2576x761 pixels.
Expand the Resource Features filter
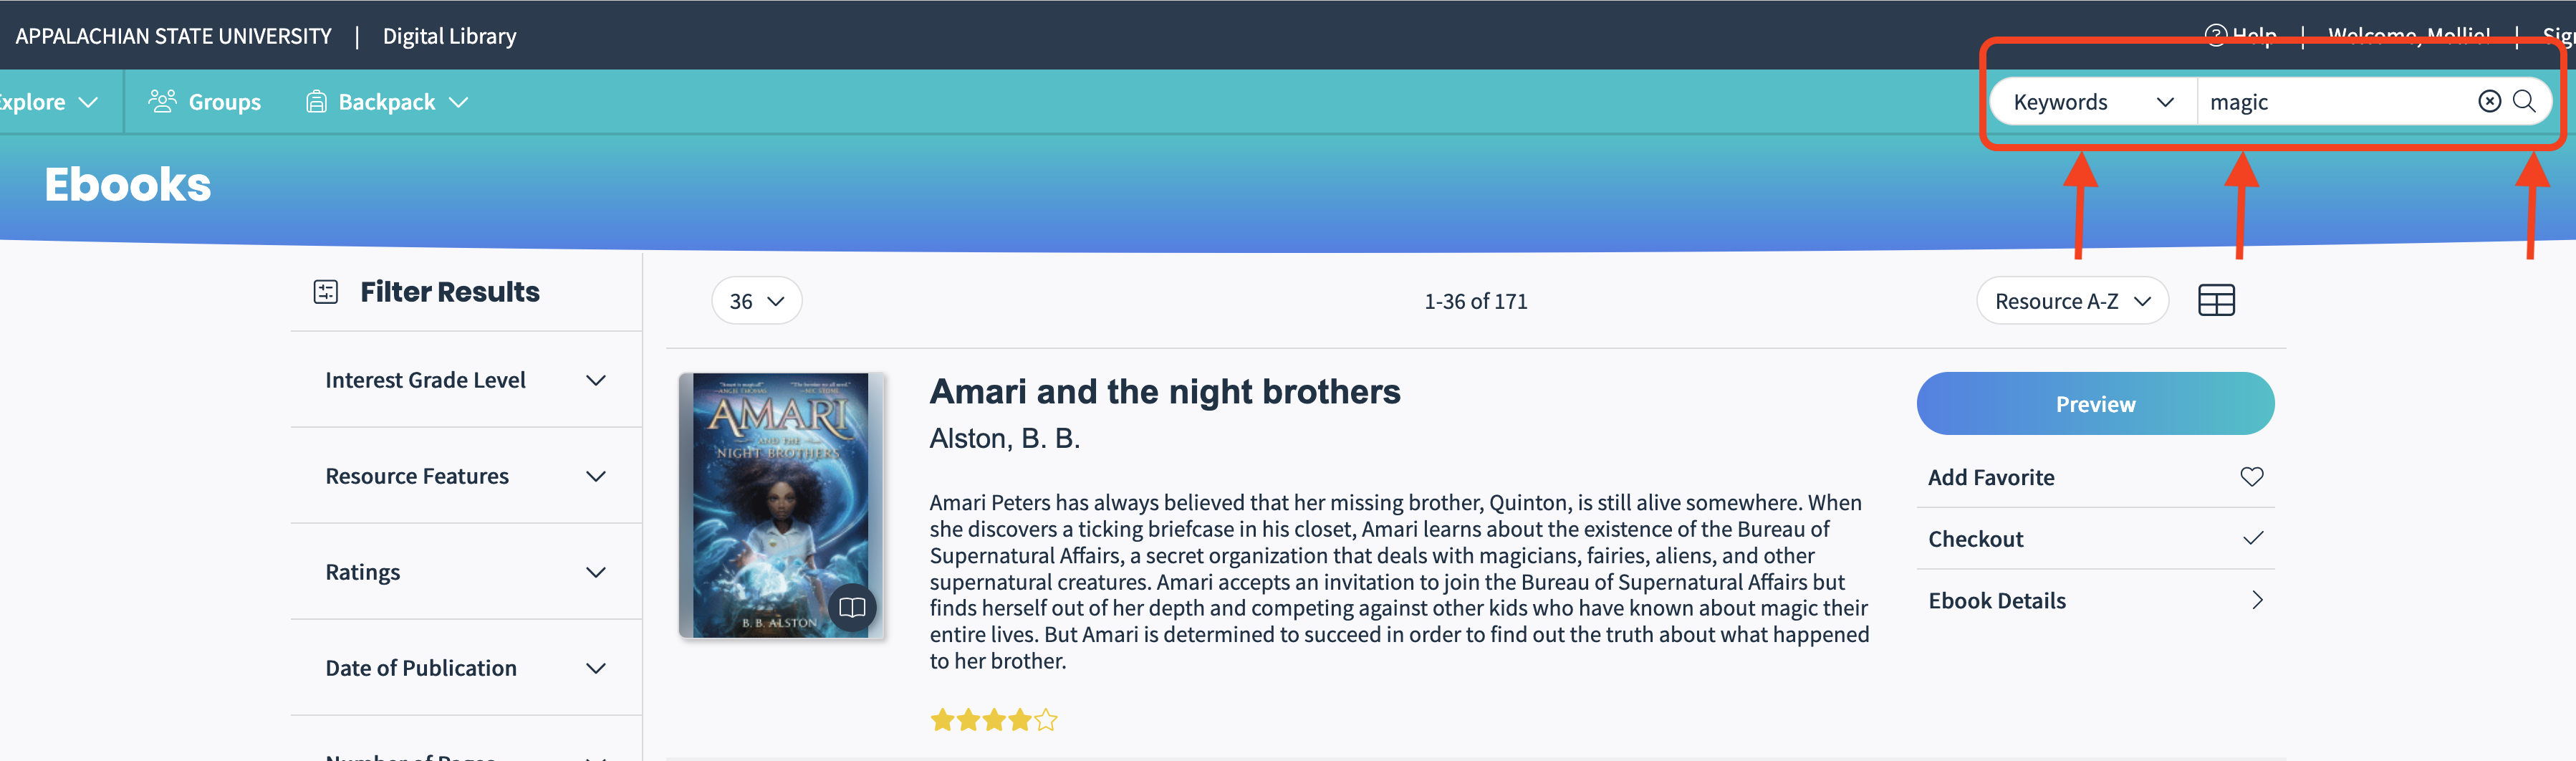point(595,476)
